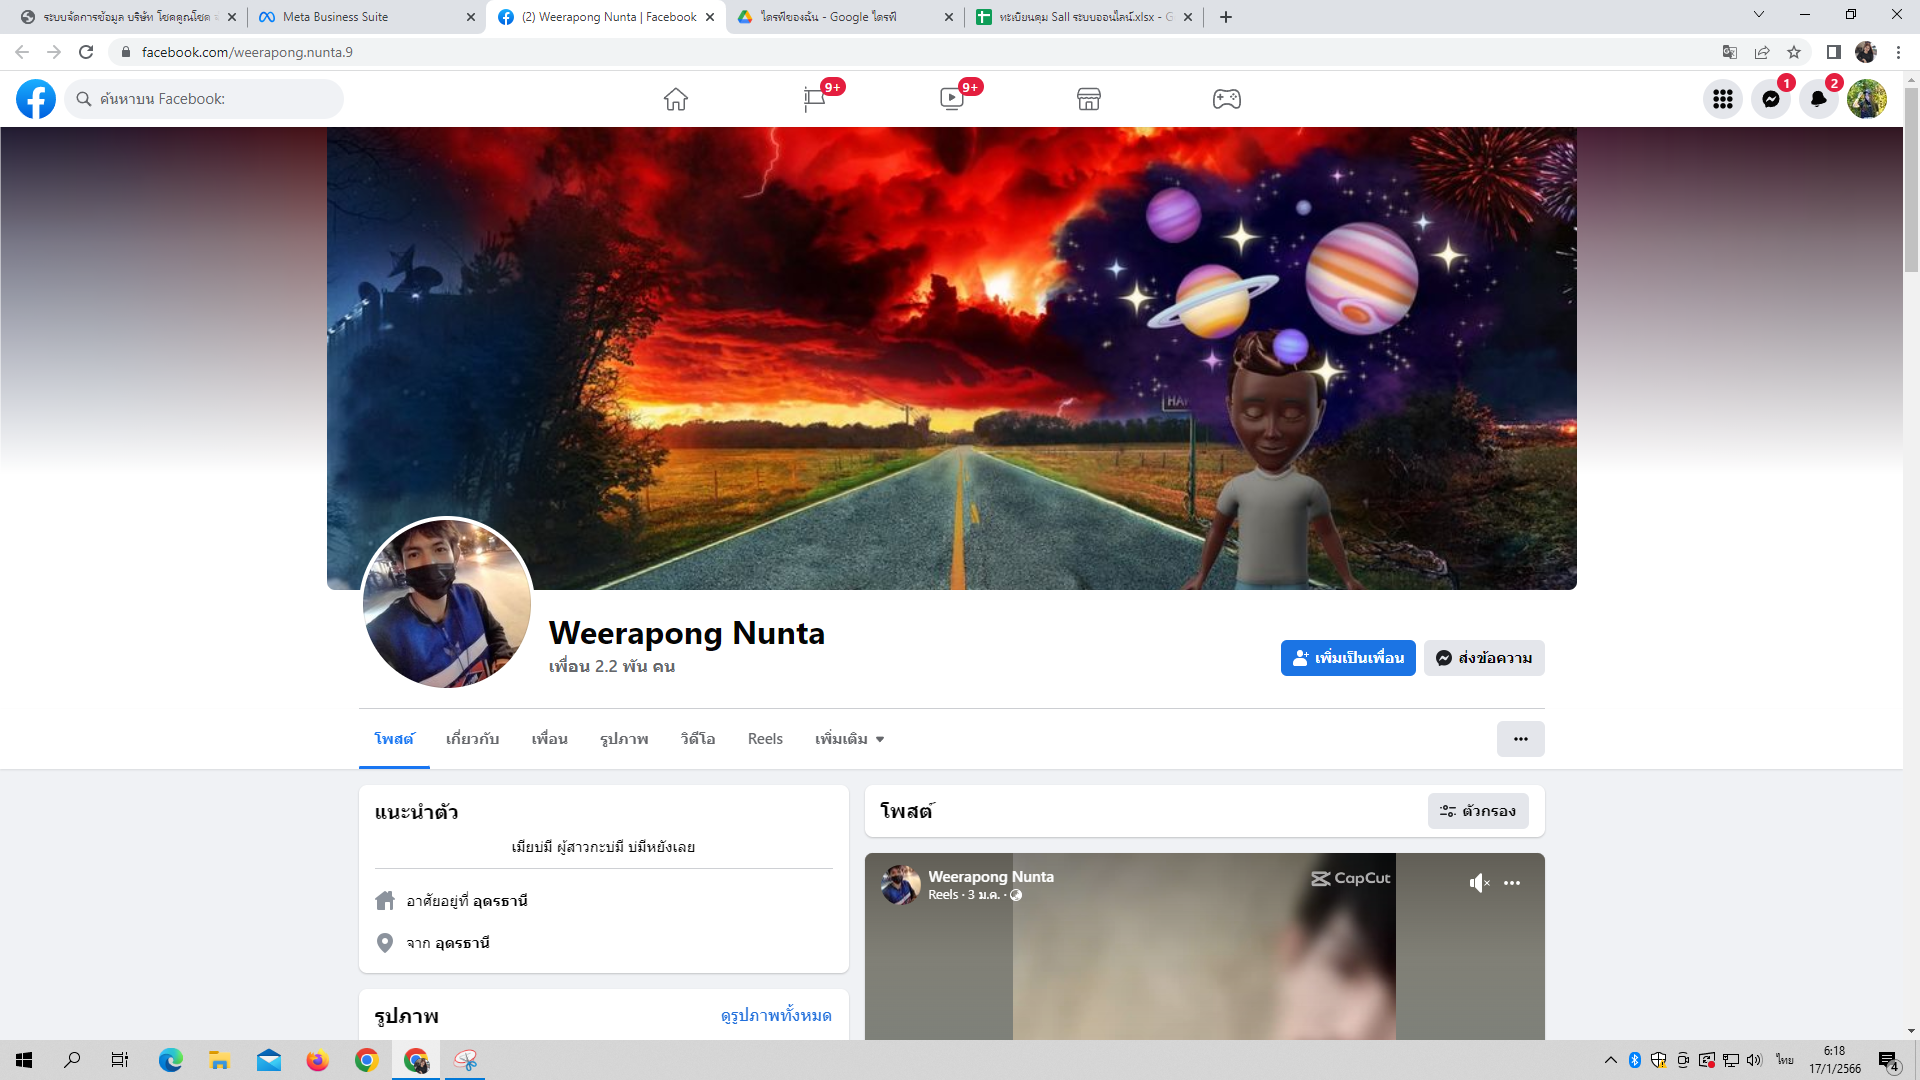Open the nine-dot menu grid icon
The height and width of the screenshot is (1080, 1920).
(x=1723, y=99)
